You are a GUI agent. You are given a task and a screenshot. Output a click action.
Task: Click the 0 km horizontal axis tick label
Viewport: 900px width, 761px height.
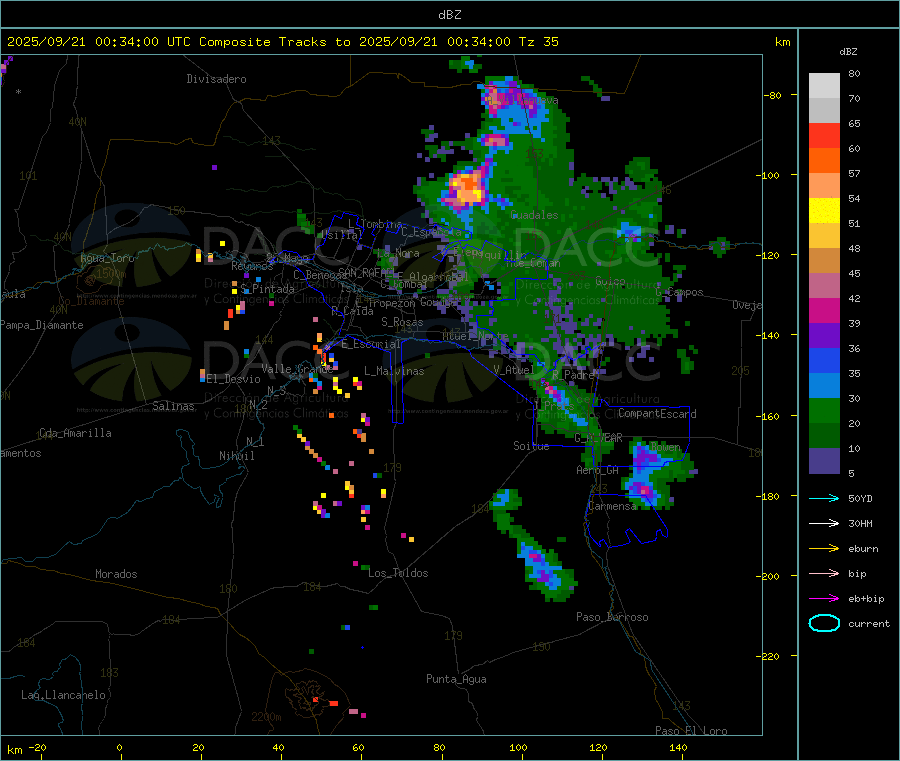click(119, 748)
